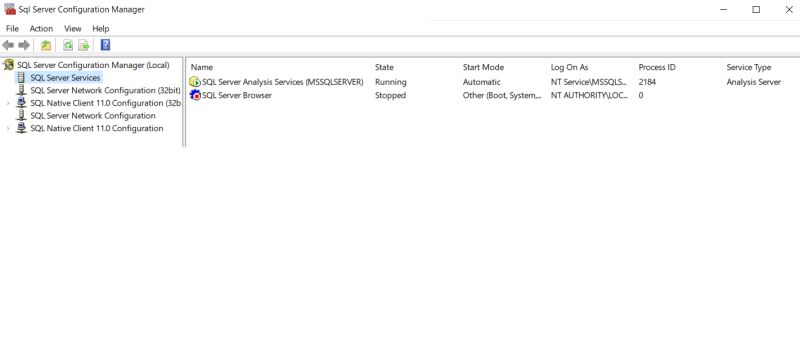Click the Stopped state cell
This screenshot has height=364, width=800.
point(390,95)
